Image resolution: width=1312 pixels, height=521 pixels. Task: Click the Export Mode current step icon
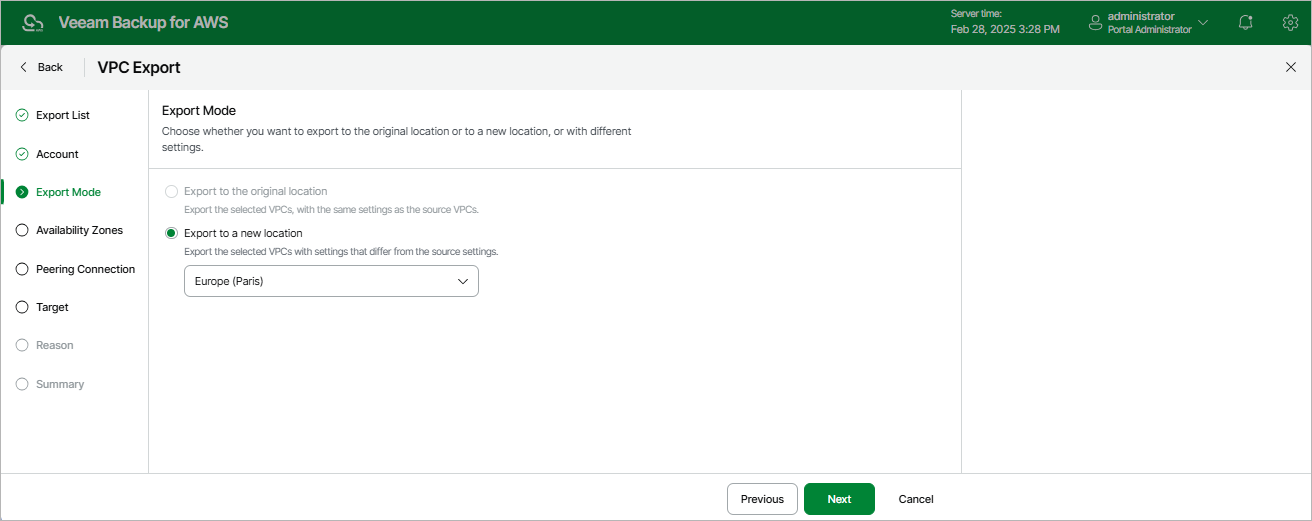[22, 192]
